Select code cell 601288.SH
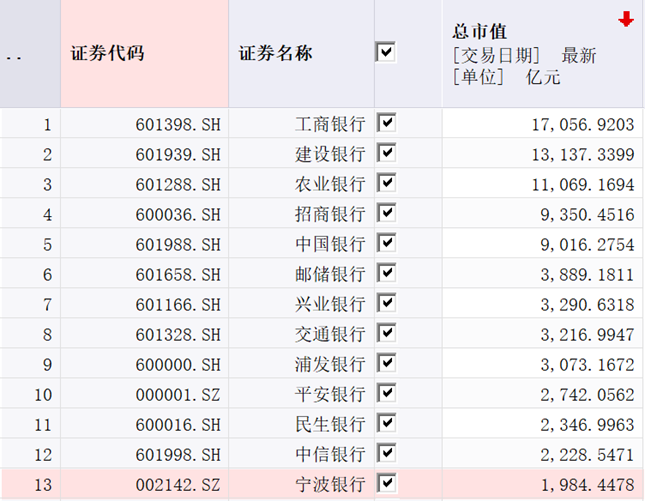The image size is (645, 501). point(144,184)
